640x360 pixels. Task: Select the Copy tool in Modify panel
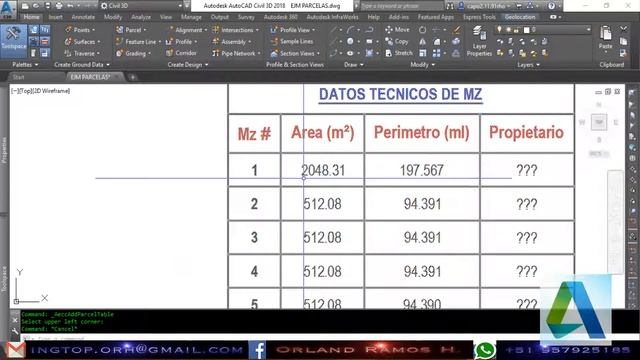396,41
